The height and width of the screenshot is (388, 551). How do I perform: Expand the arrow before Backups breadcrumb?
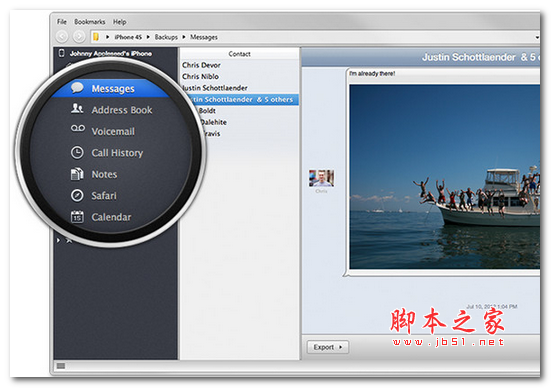(x=148, y=37)
